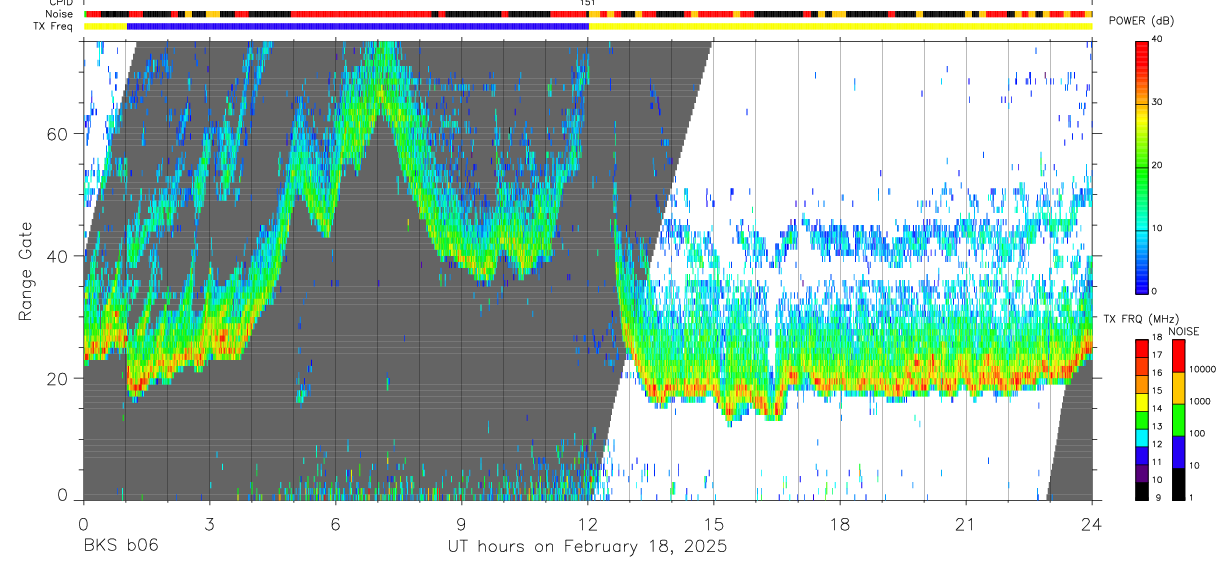Click the yellow 14-15 MHz TX FRQ swatch
Image resolution: width=1228 pixels, height=567 pixels.
pyautogui.click(x=1142, y=402)
